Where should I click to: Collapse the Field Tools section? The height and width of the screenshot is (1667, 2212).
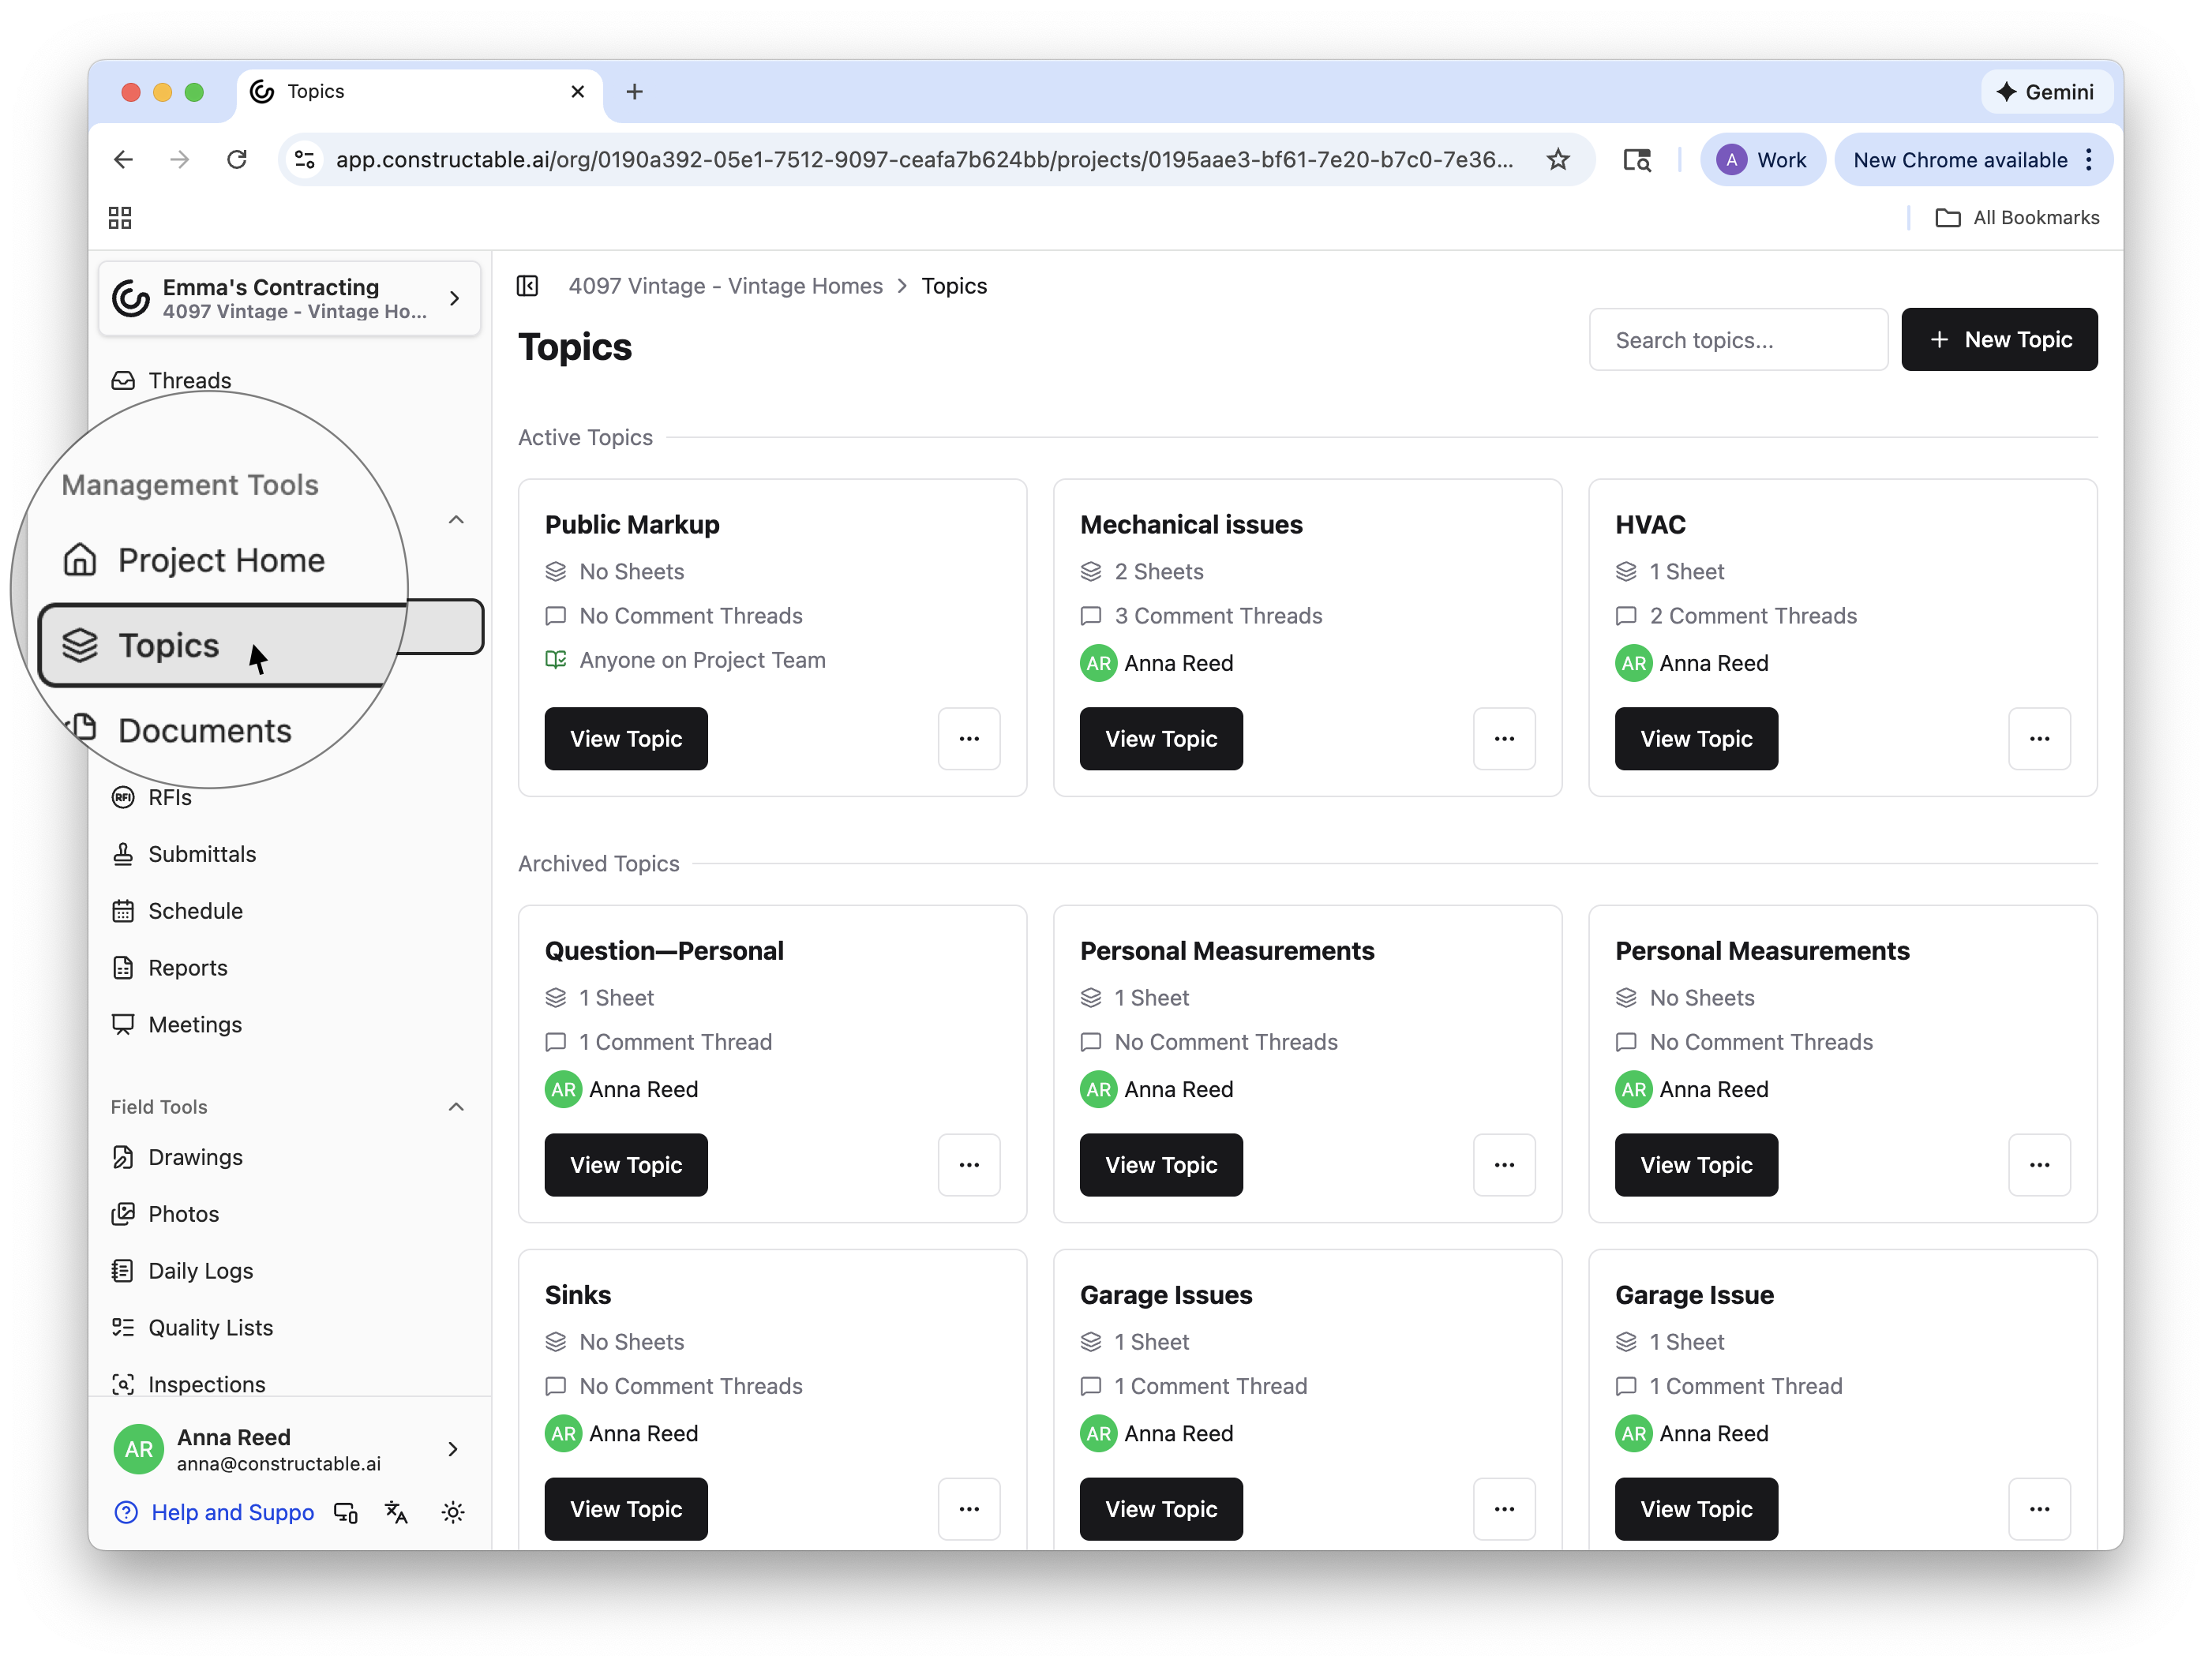(456, 1107)
